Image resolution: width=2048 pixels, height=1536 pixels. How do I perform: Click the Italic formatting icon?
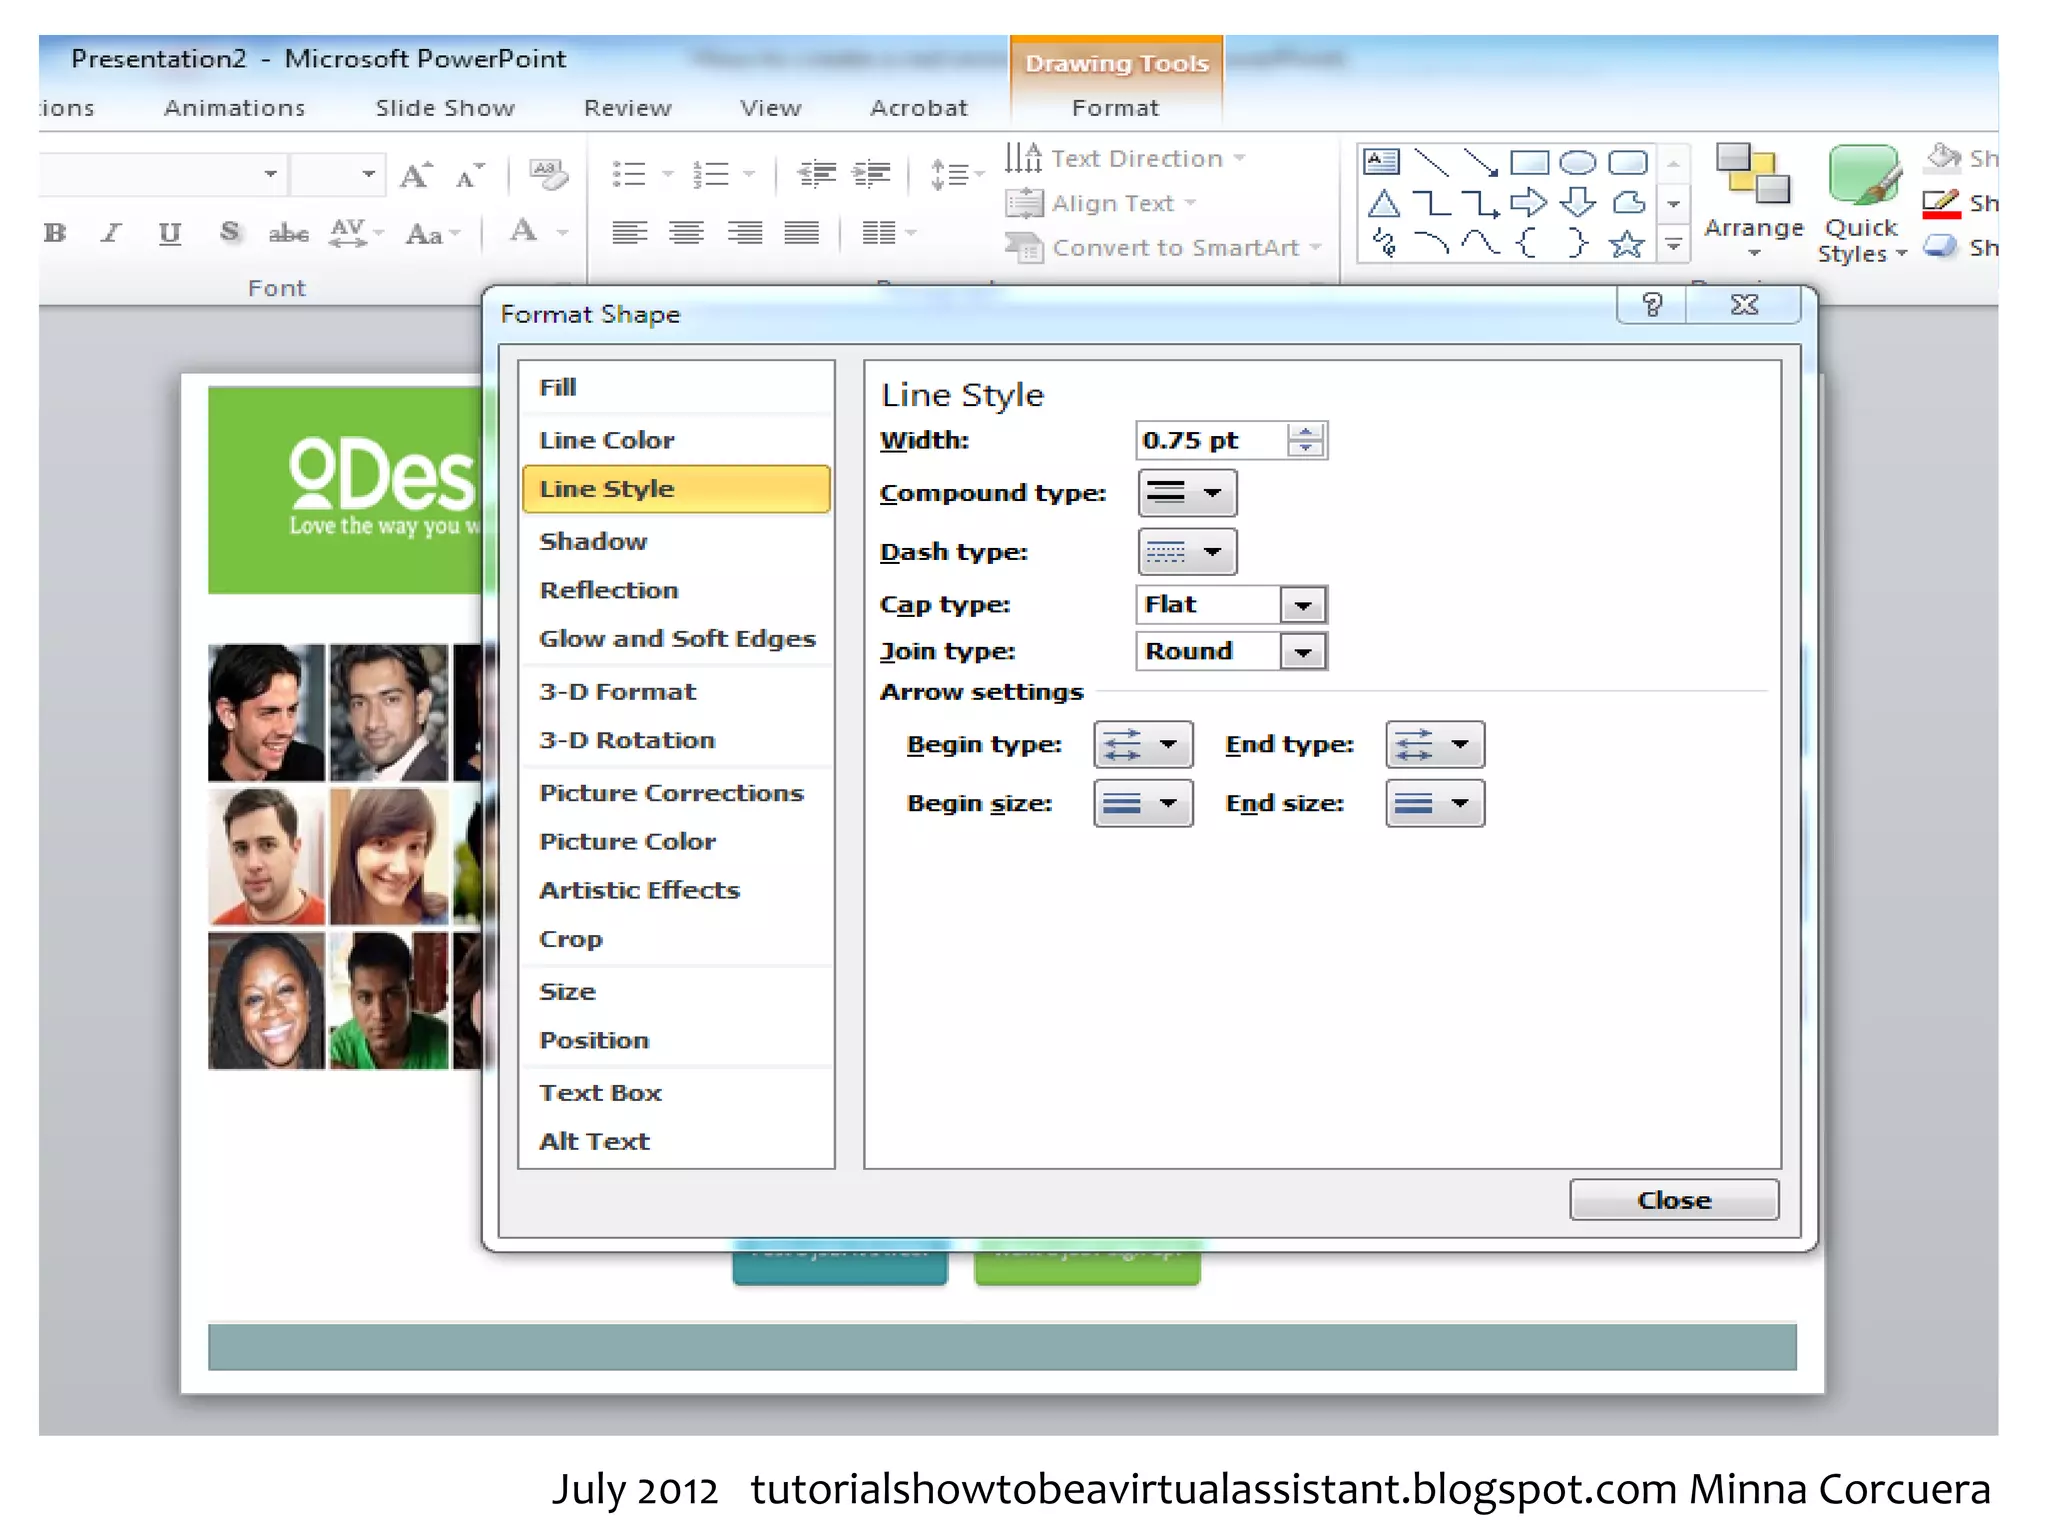pos(111,233)
